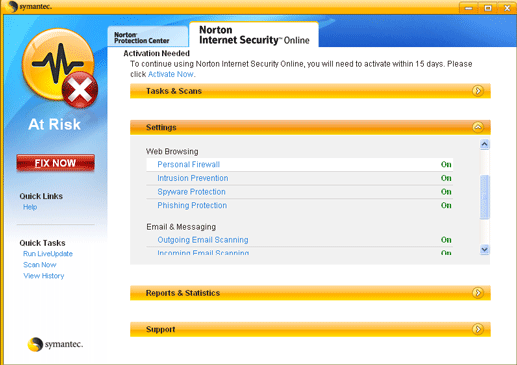Click the Activation Needed heading

pyautogui.click(x=156, y=53)
